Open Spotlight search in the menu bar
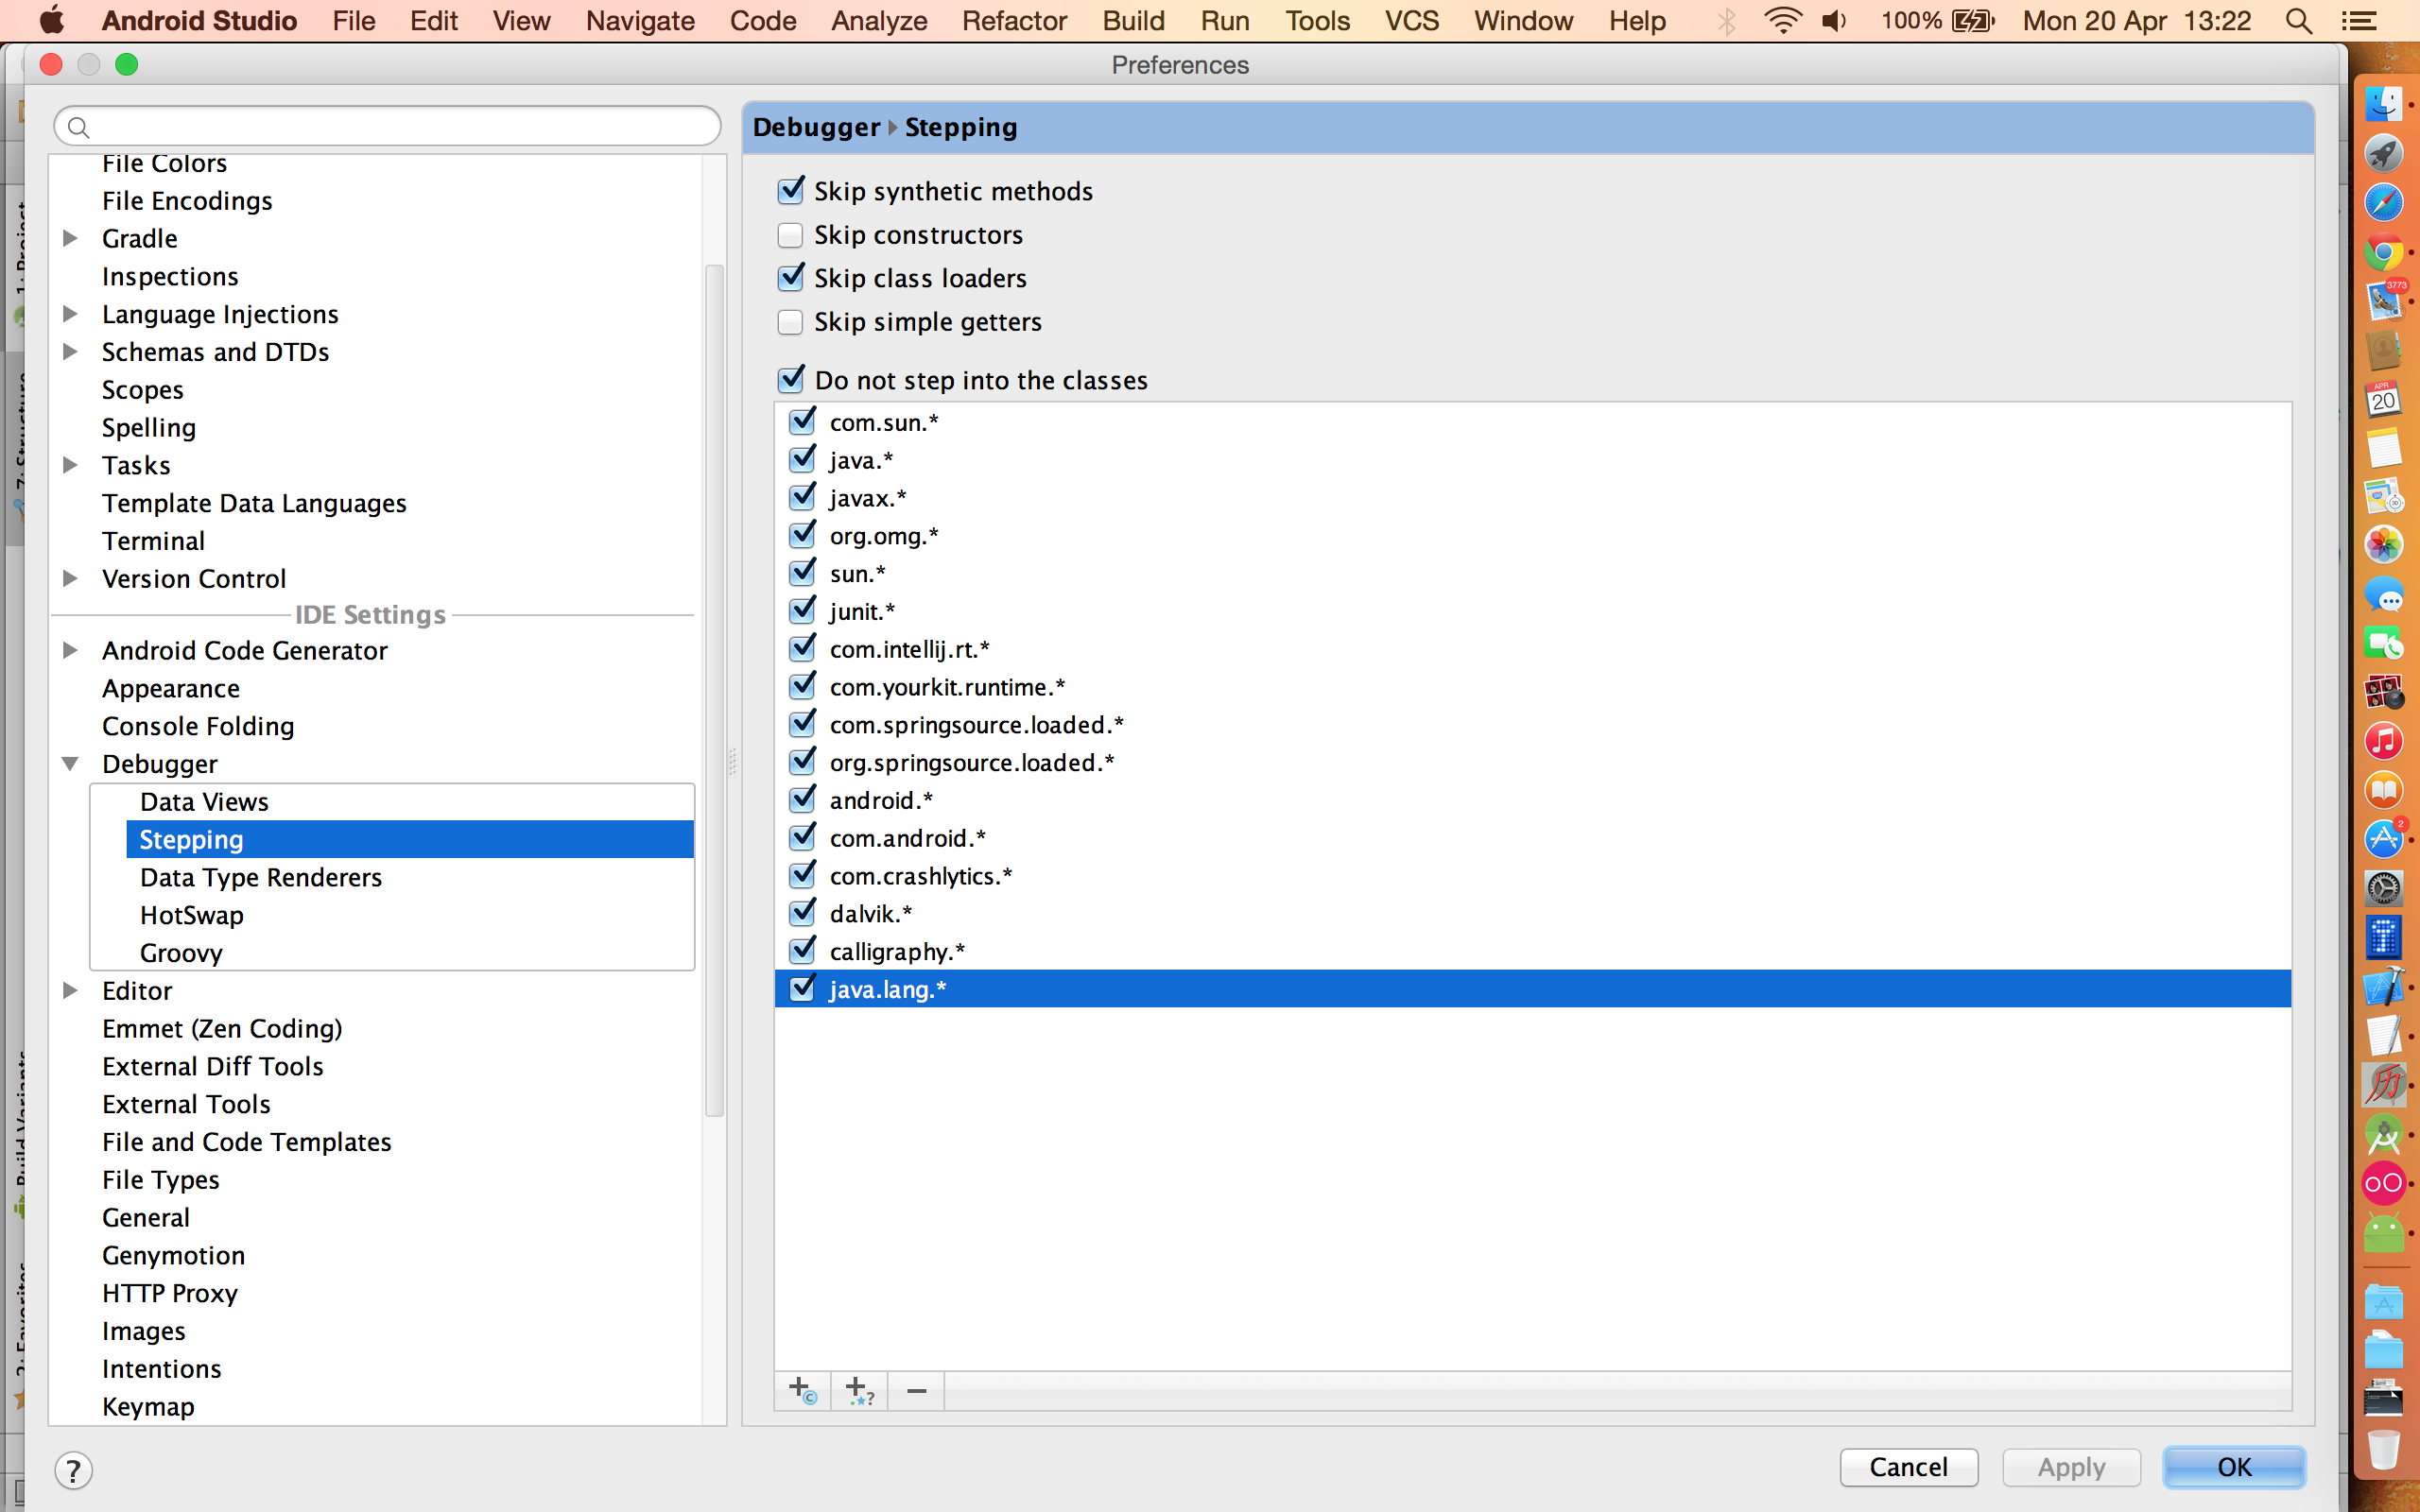This screenshot has height=1512, width=2420. point(2299,21)
